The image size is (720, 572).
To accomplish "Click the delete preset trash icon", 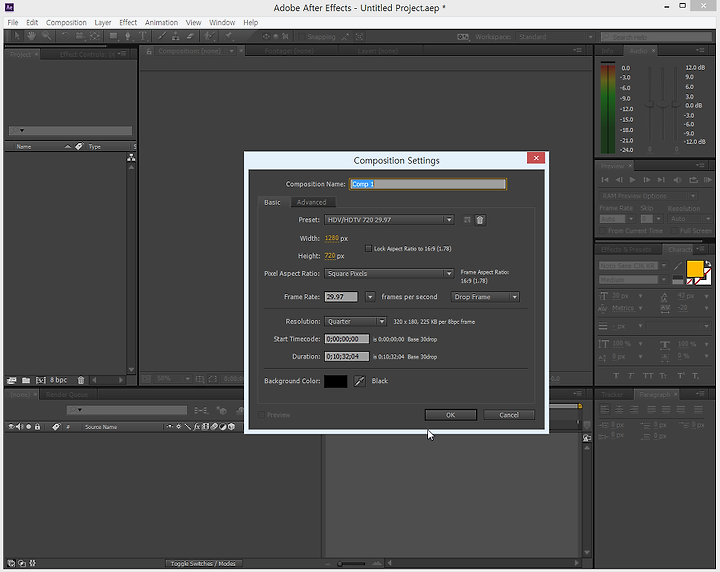I will (480, 220).
